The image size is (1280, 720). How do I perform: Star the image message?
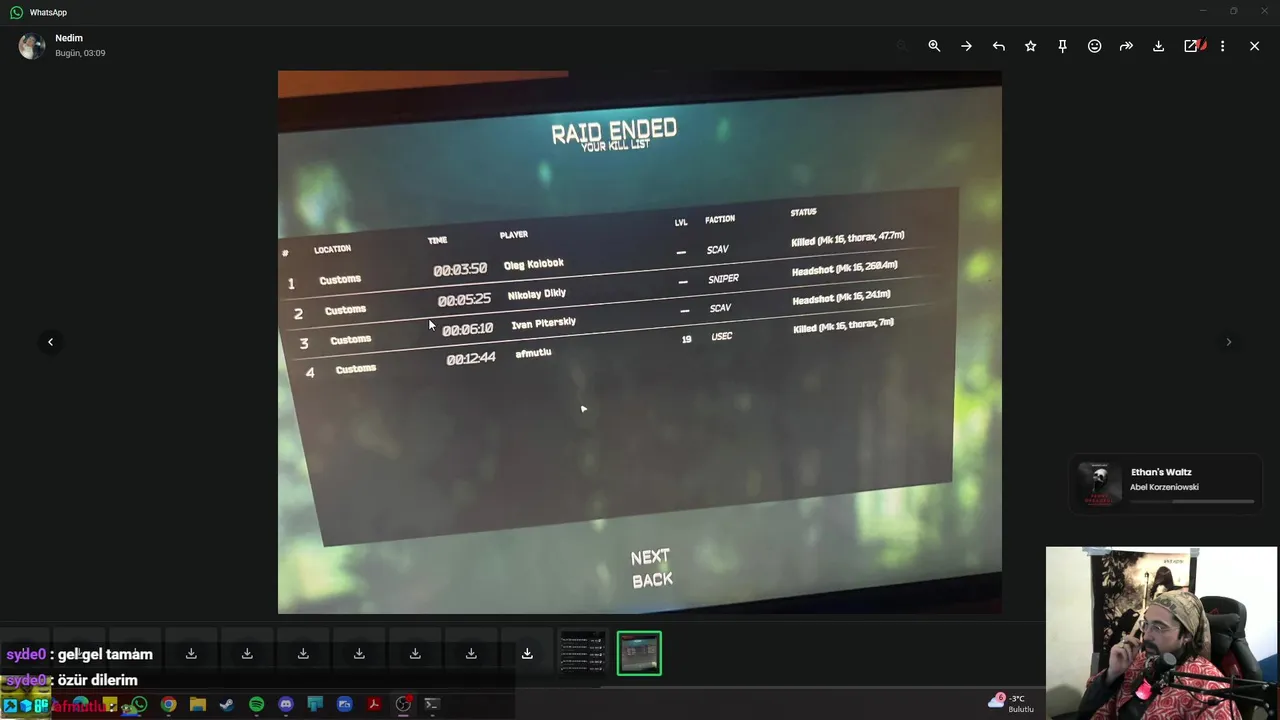tap(1030, 46)
